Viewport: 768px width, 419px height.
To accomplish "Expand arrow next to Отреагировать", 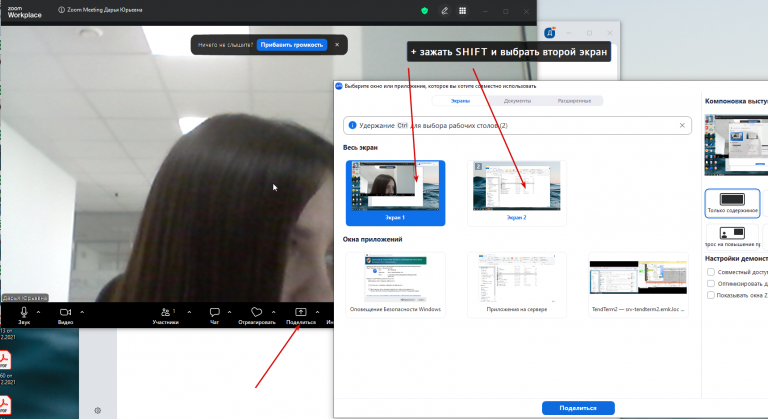I will [273, 312].
